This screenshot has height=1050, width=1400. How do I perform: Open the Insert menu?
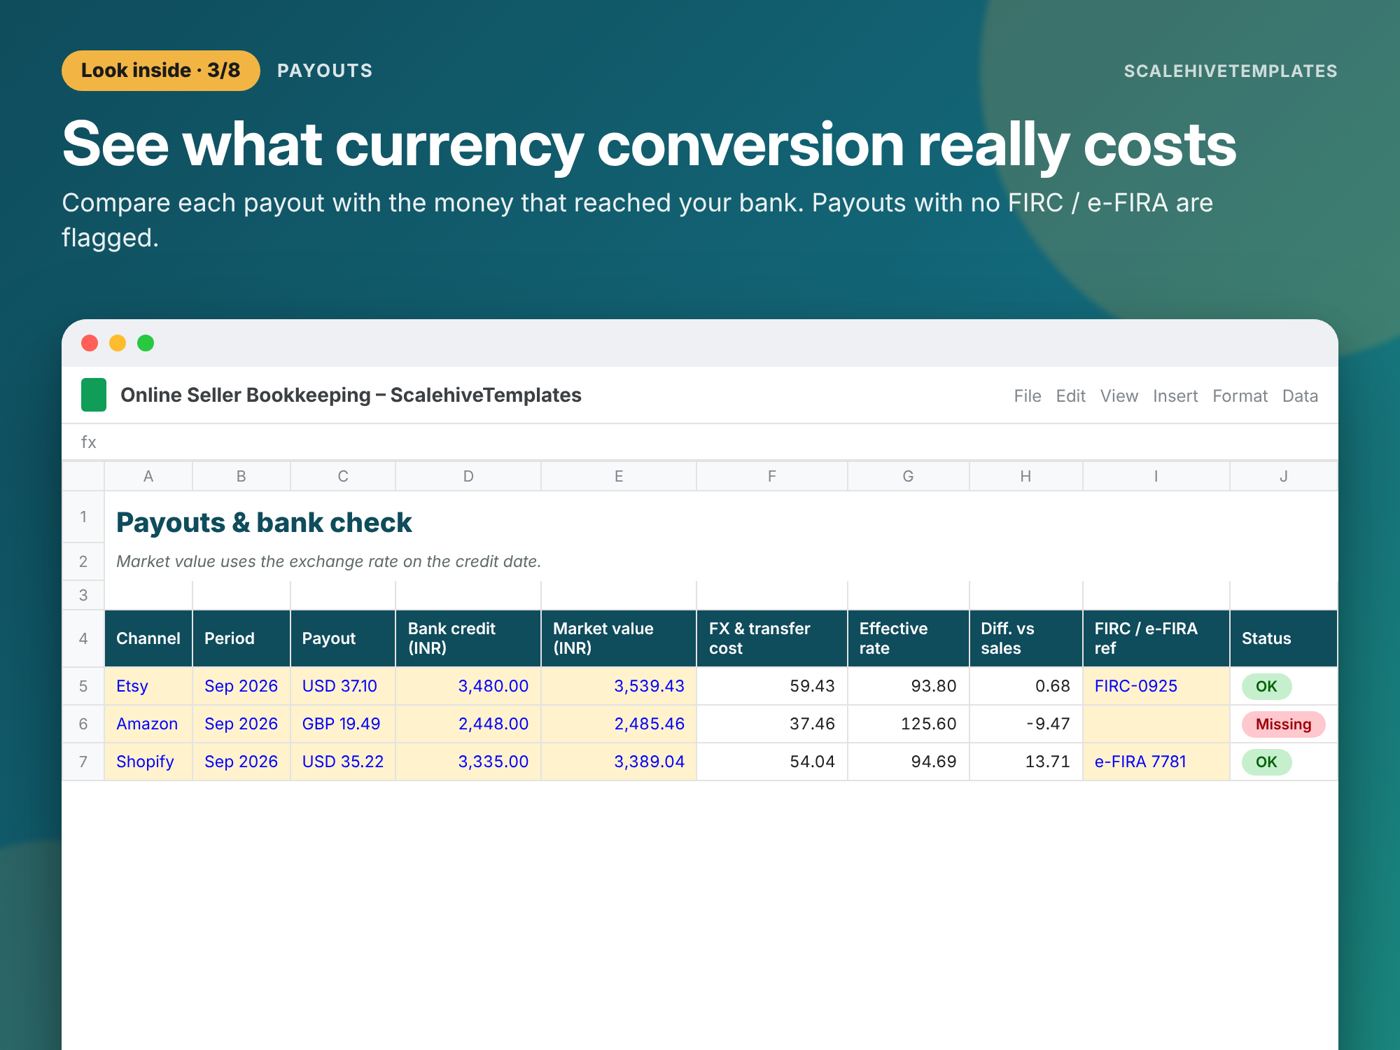tap(1175, 396)
